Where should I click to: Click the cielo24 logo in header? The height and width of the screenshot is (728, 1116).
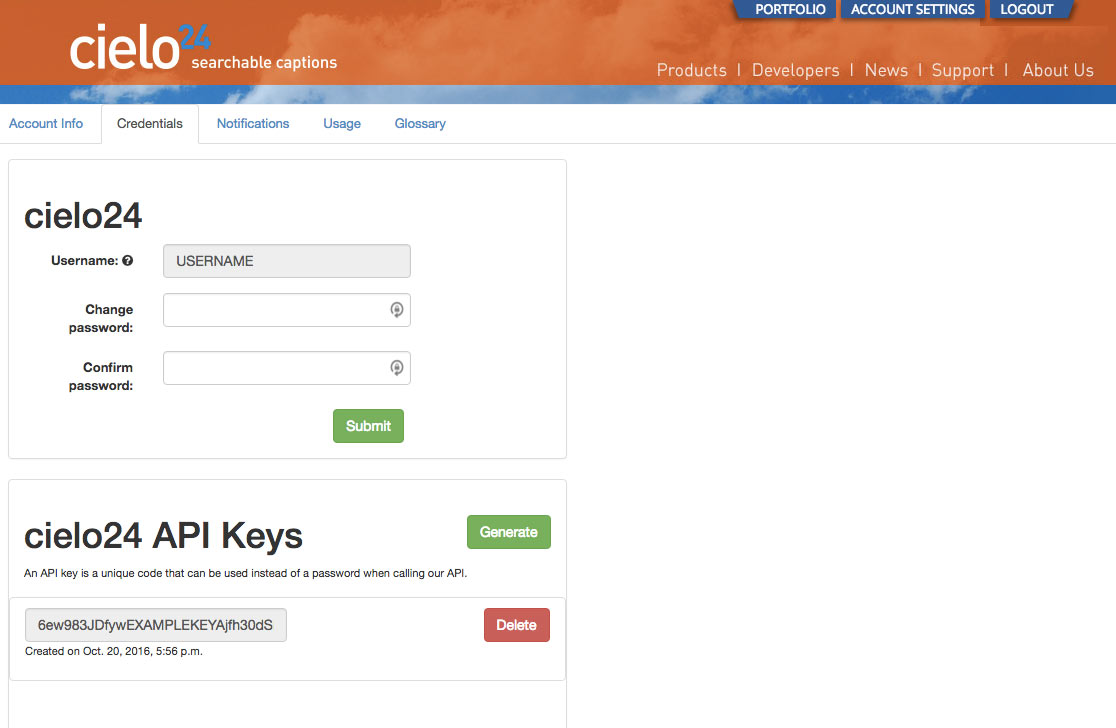click(x=140, y=47)
